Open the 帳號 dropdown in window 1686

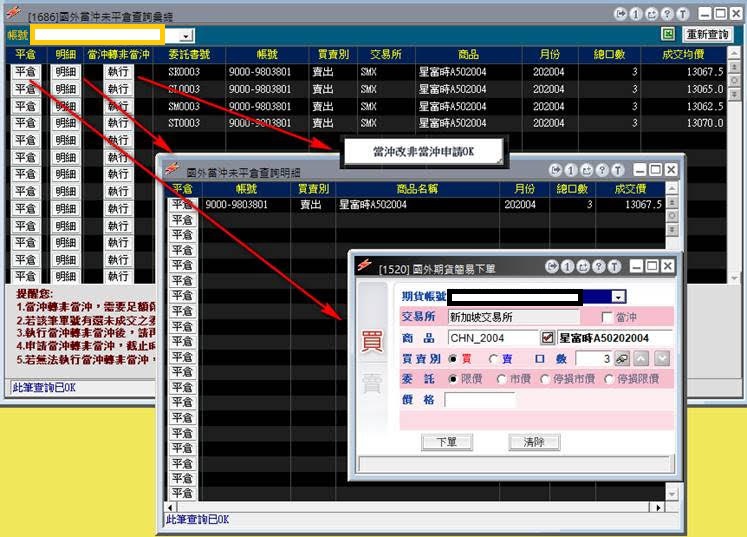click(186, 36)
